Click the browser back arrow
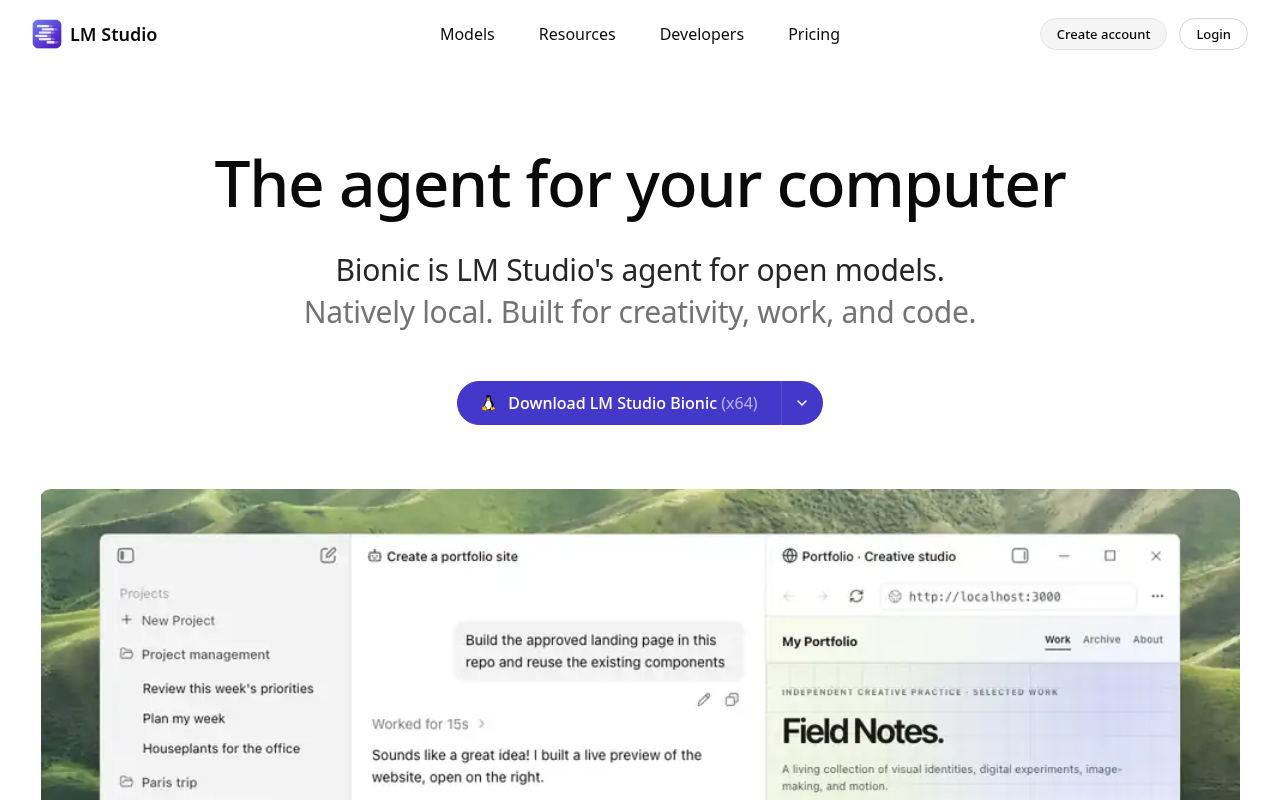Image resolution: width=1280 pixels, height=800 pixels. [788, 596]
